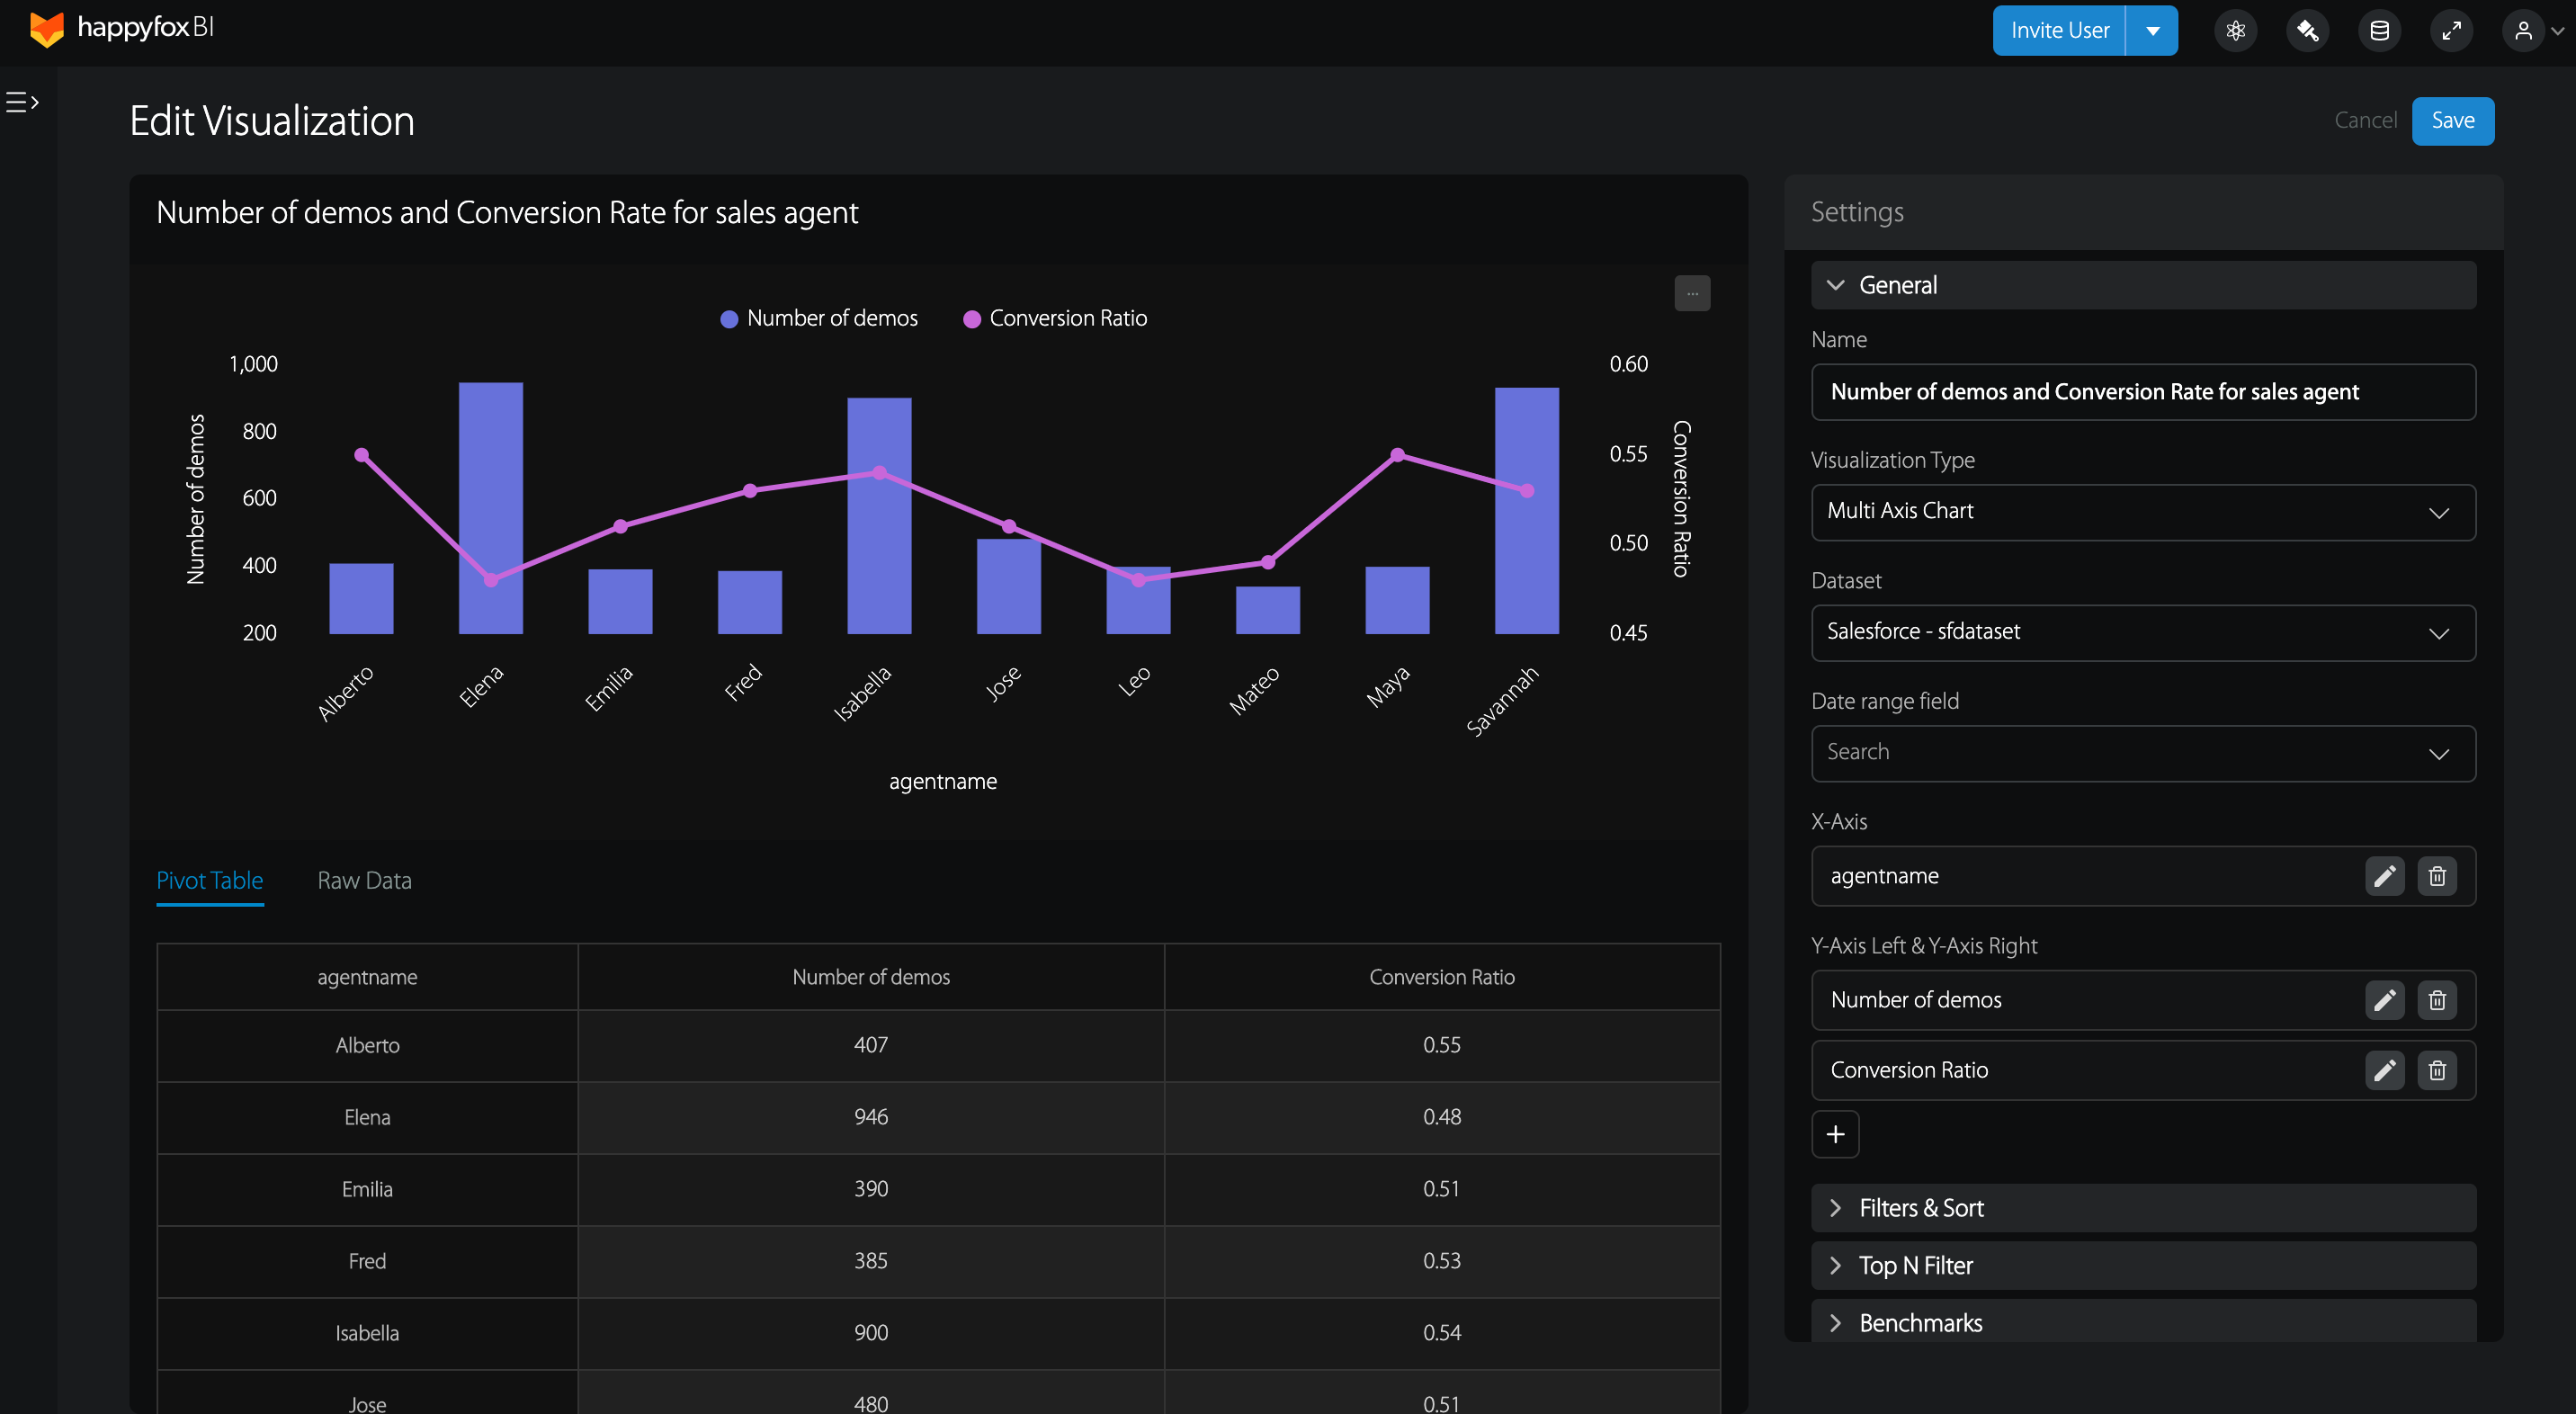Click the Alberto table cell
Image resolution: width=2576 pixels, height=1414 pixels.
point(367,1045)
